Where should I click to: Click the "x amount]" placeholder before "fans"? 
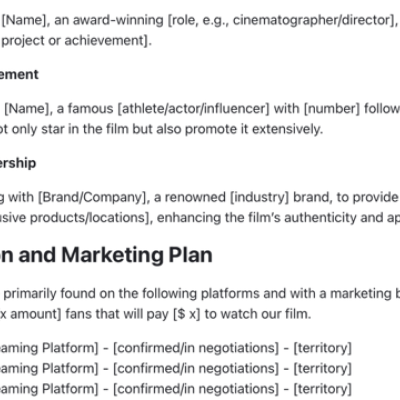pyautogui.click(x=31, y=314)
